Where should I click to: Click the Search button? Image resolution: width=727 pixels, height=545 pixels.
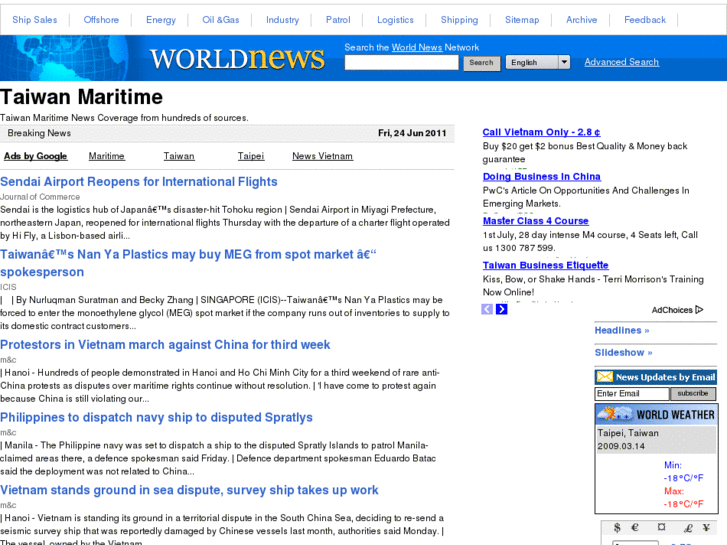[x=482, y=63]
